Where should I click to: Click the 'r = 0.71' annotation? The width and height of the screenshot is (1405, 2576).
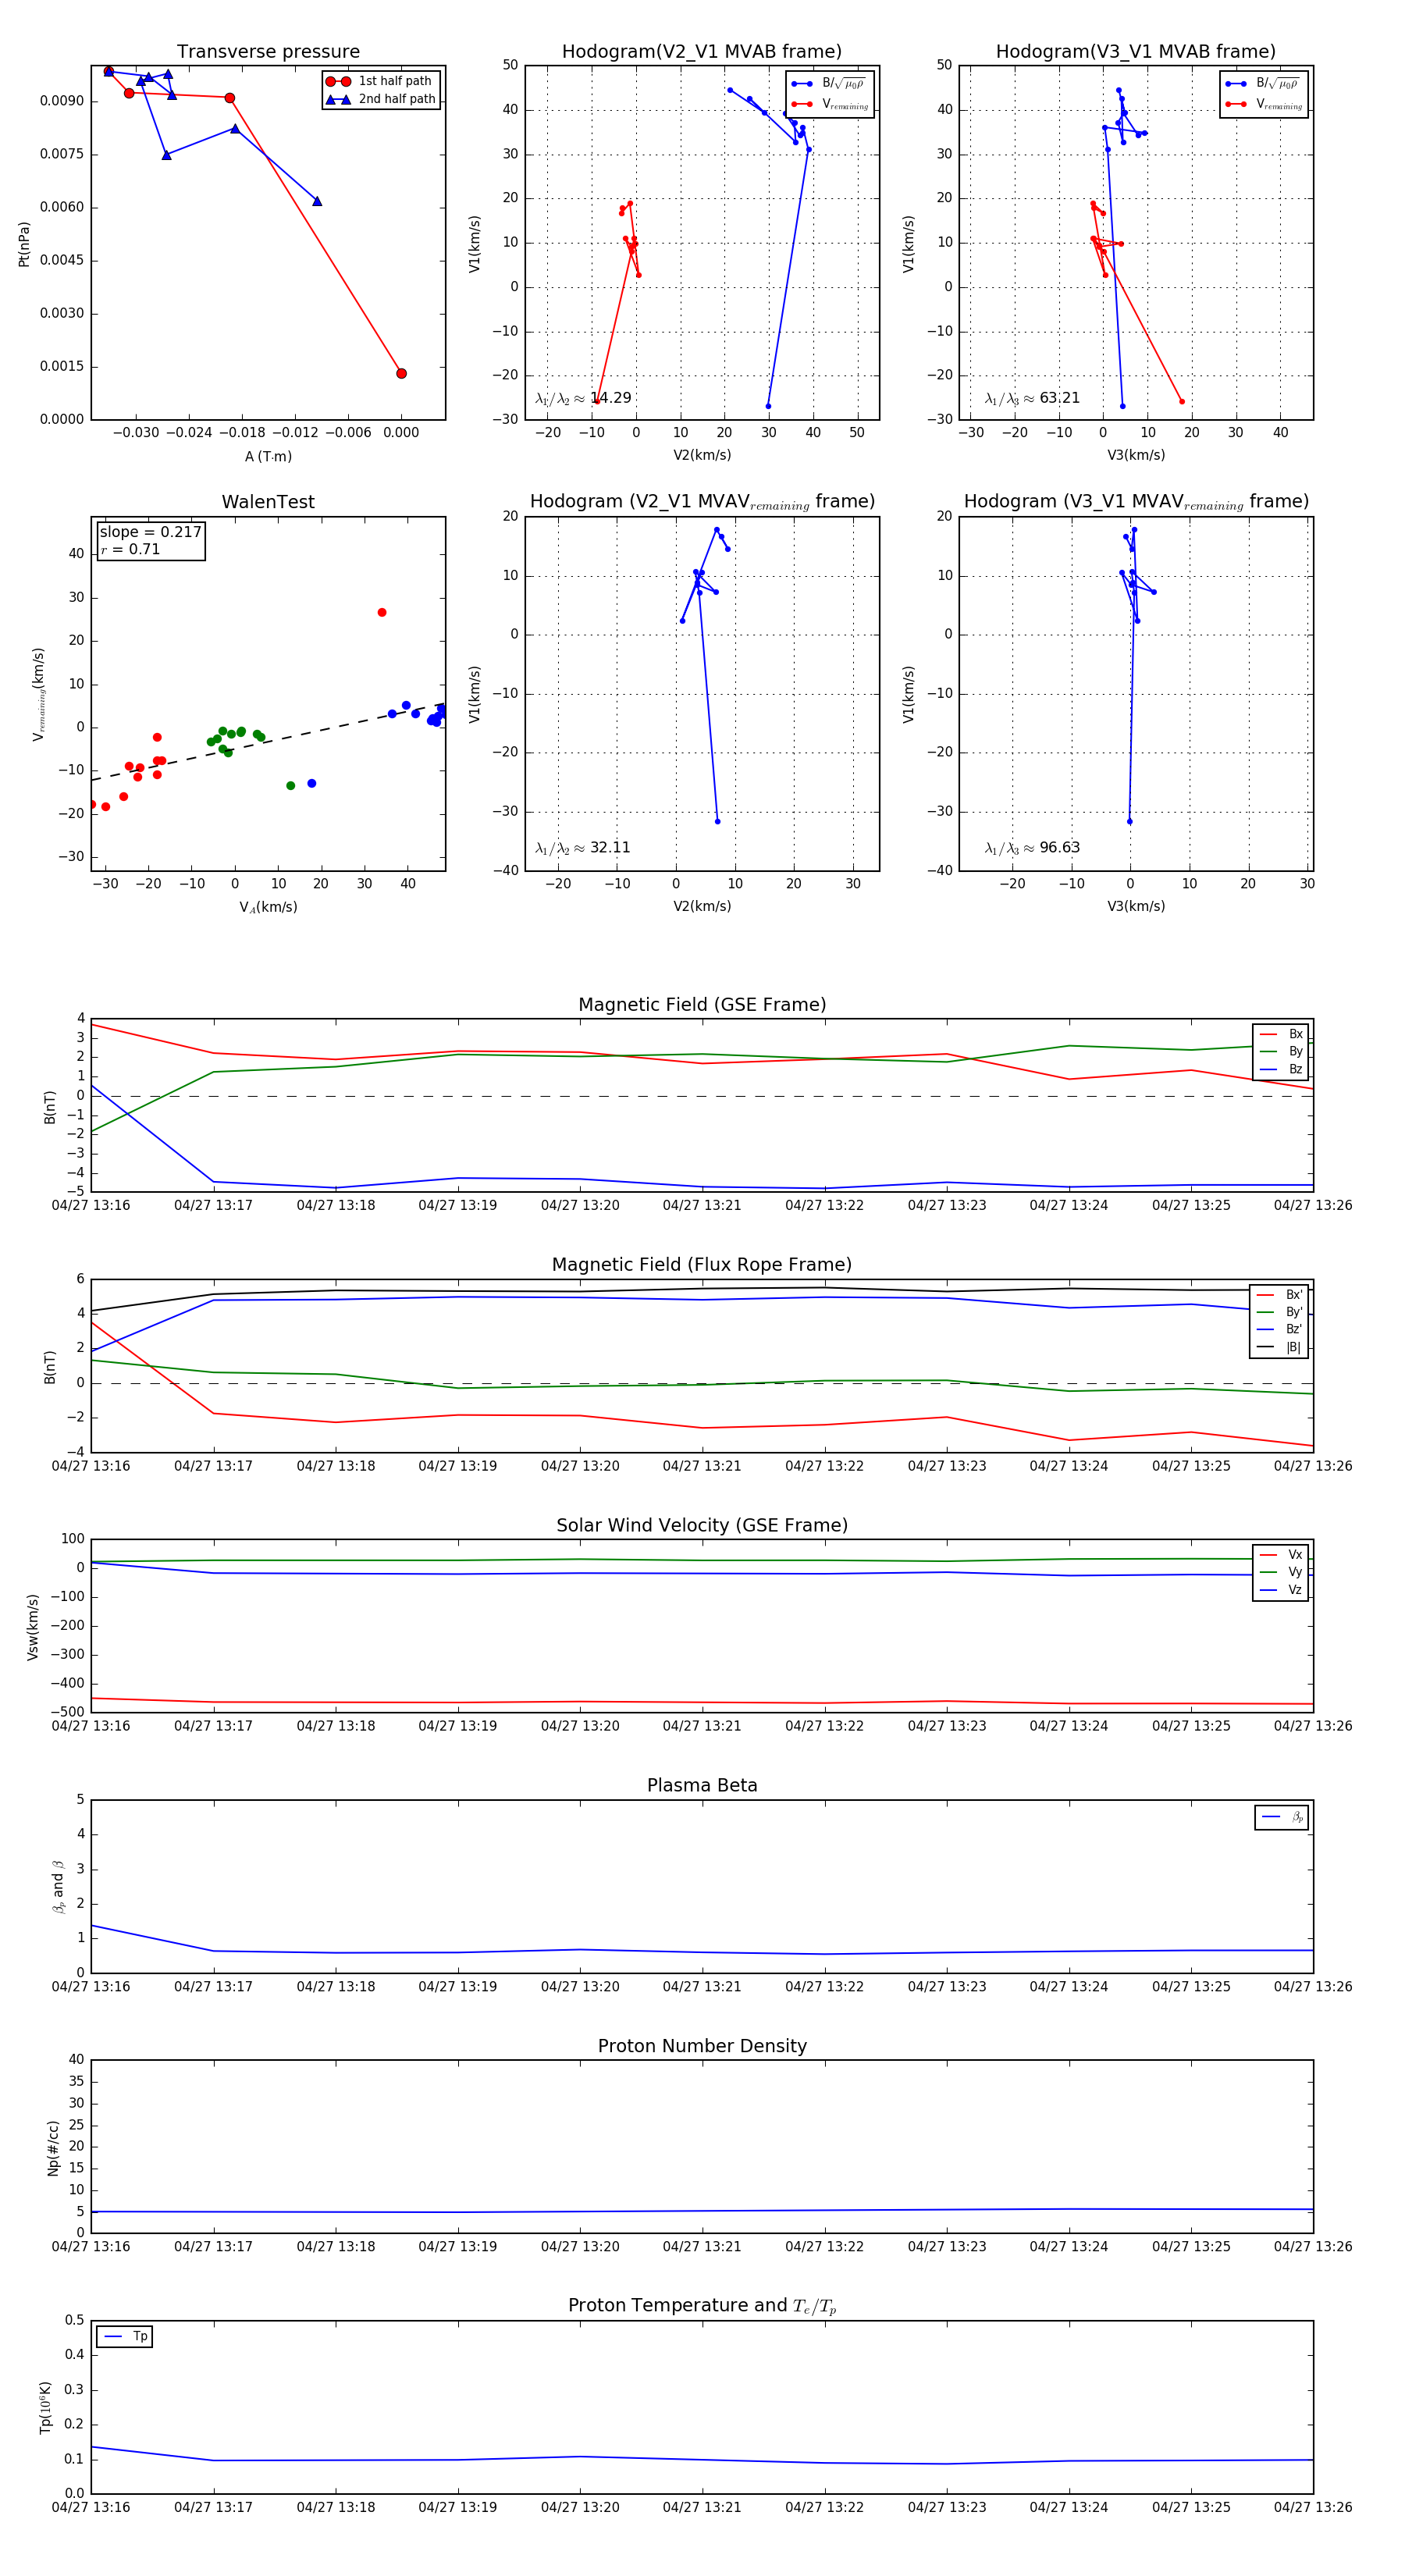pos(130,549)
